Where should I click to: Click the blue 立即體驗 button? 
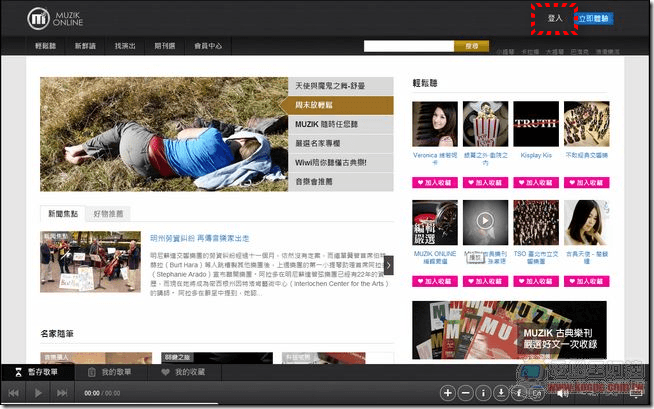[x=594, y=19]
